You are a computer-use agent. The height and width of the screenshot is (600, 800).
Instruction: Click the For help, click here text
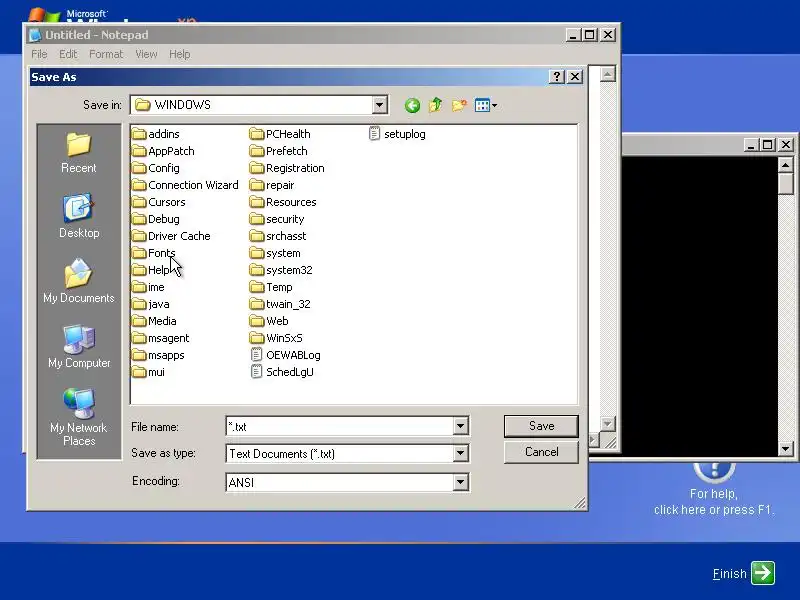(714, 502)
